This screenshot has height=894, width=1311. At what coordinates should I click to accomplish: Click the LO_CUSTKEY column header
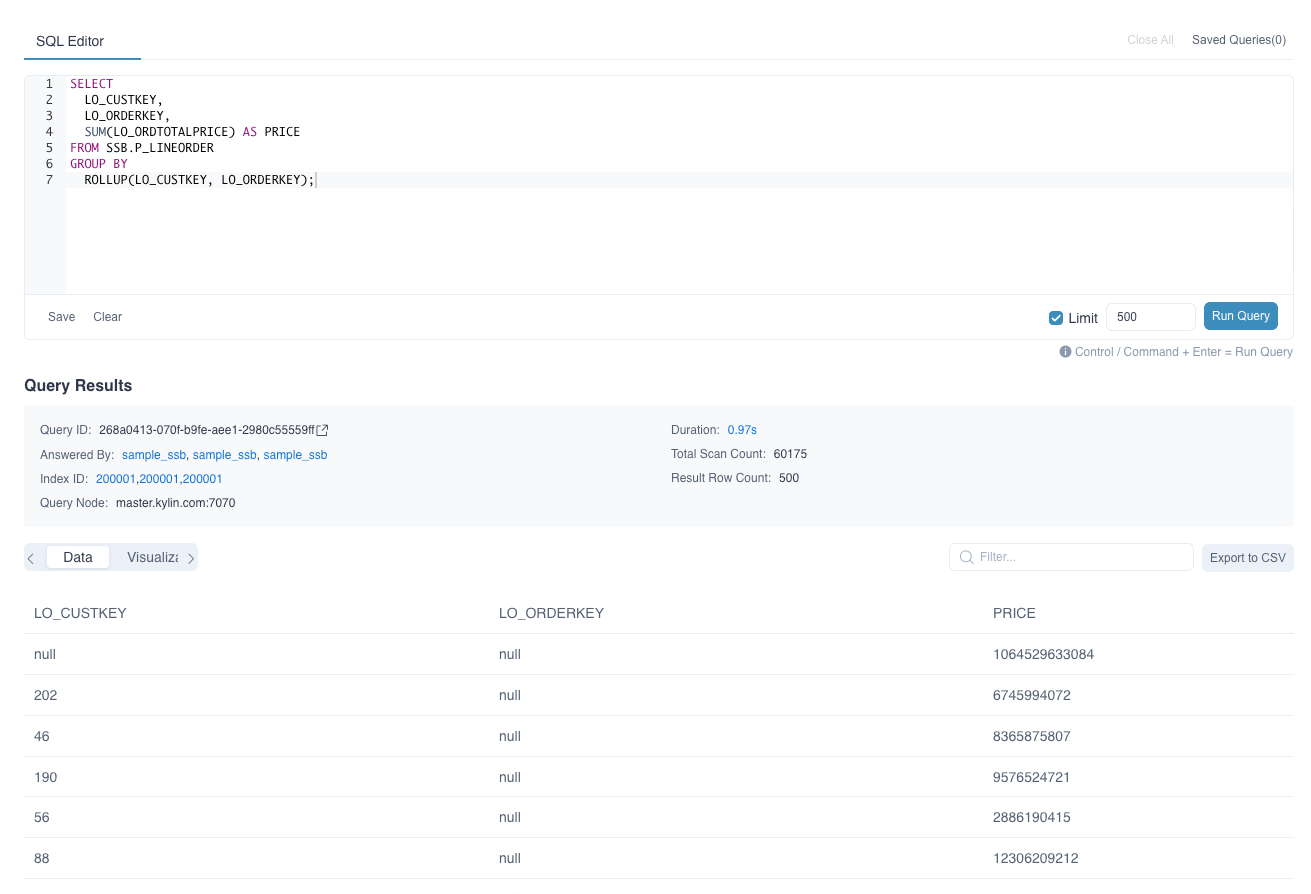tap(80, 613)
